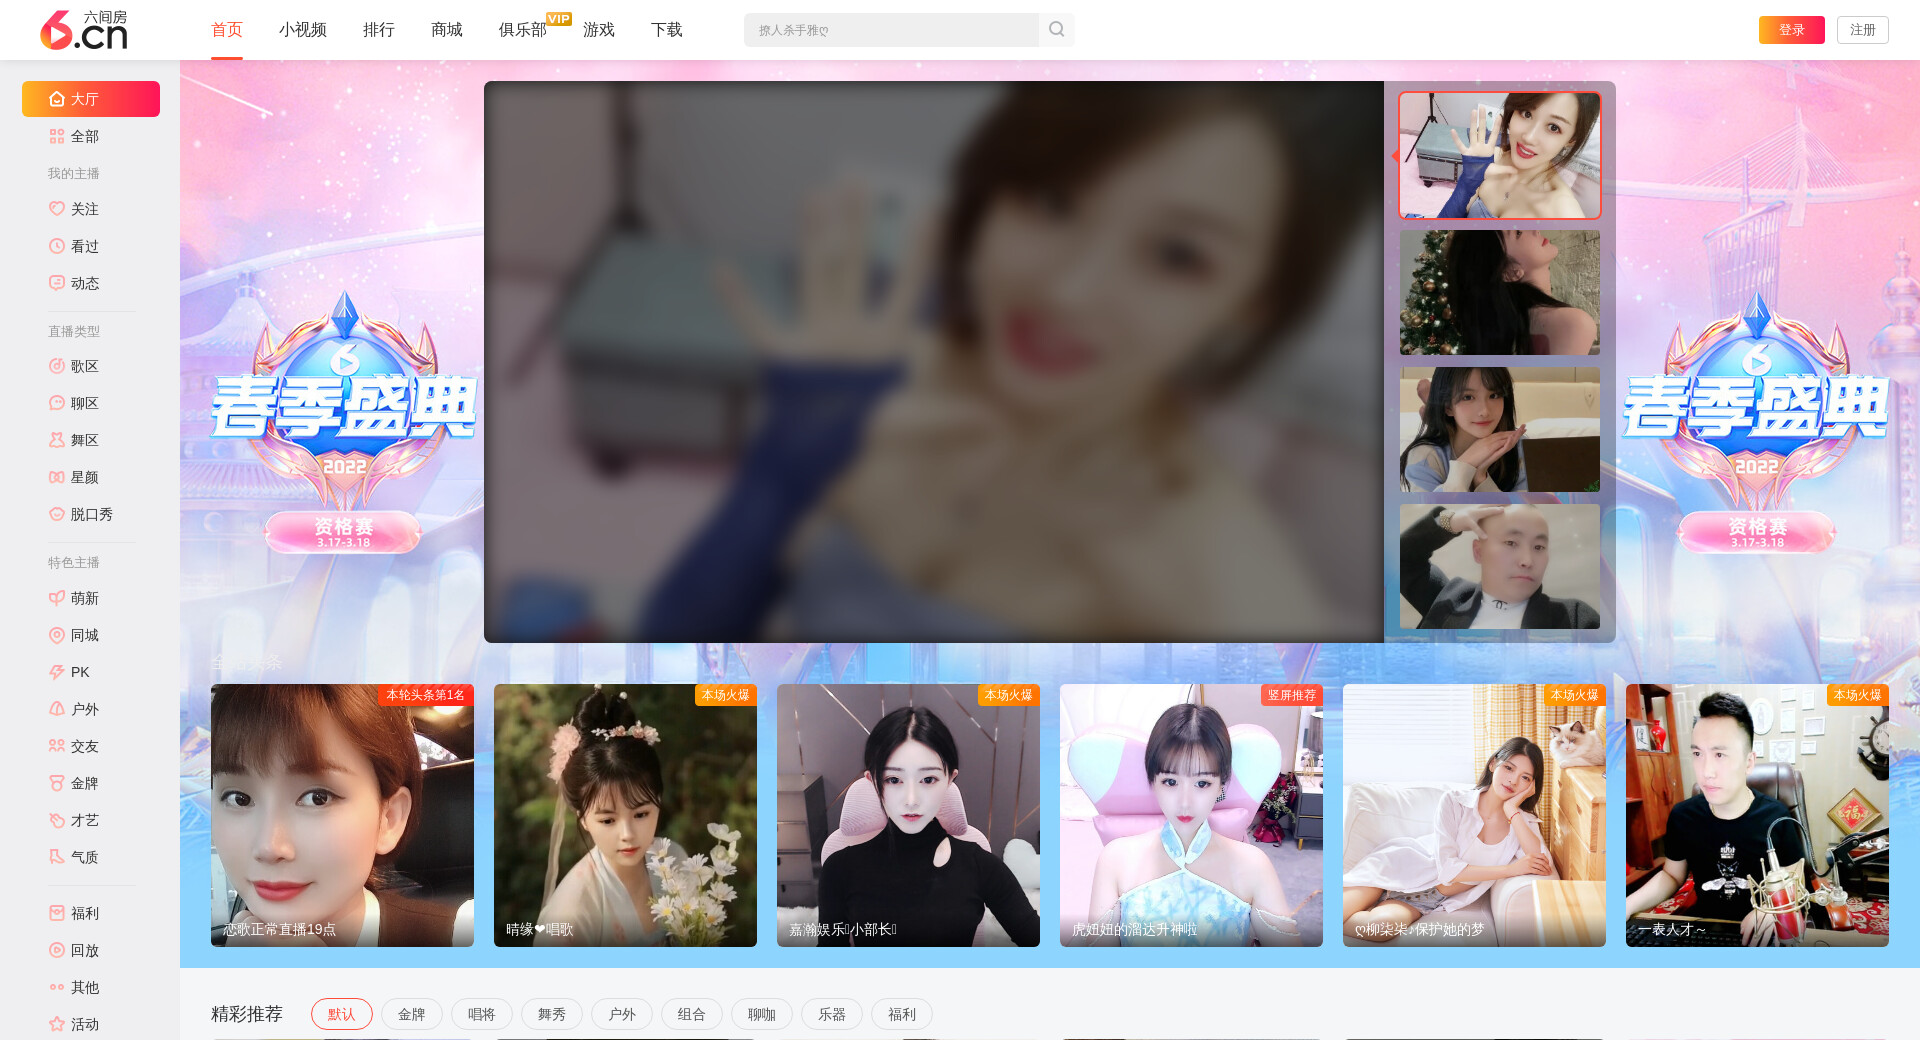The height and width of the screenshot is (1040, 1920).
Task: Select the first red-bordered stream thumbnail
Action: (x=1500, y=156)
